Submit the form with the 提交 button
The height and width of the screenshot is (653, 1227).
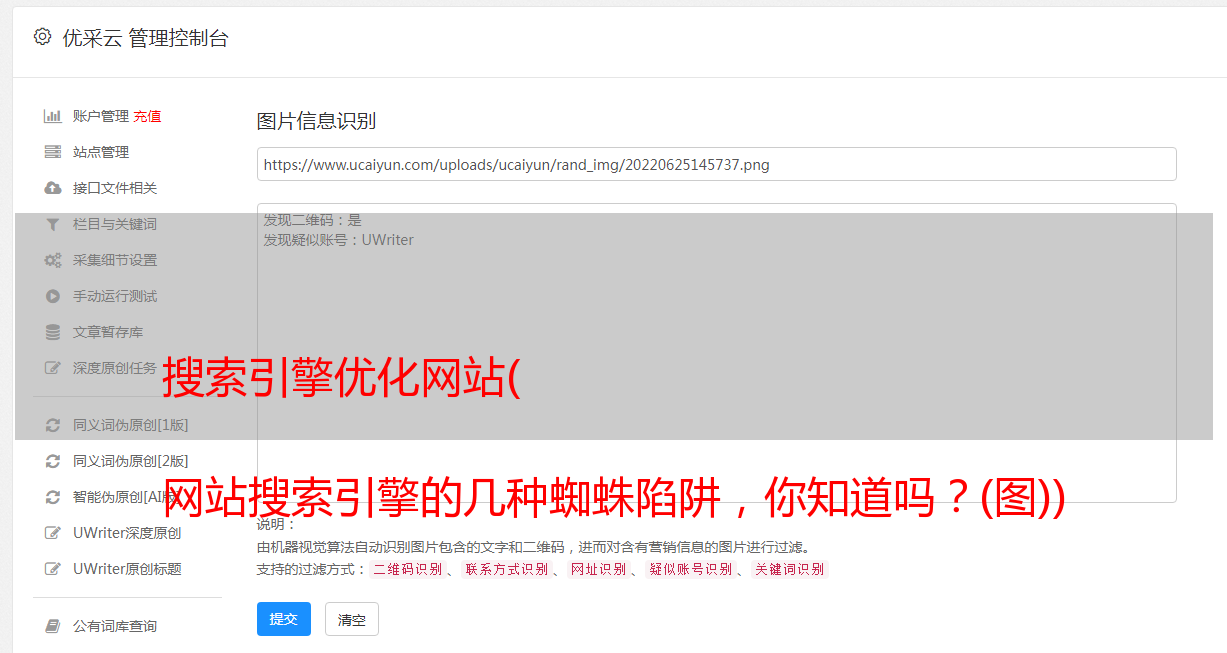(x=284, y=619)
